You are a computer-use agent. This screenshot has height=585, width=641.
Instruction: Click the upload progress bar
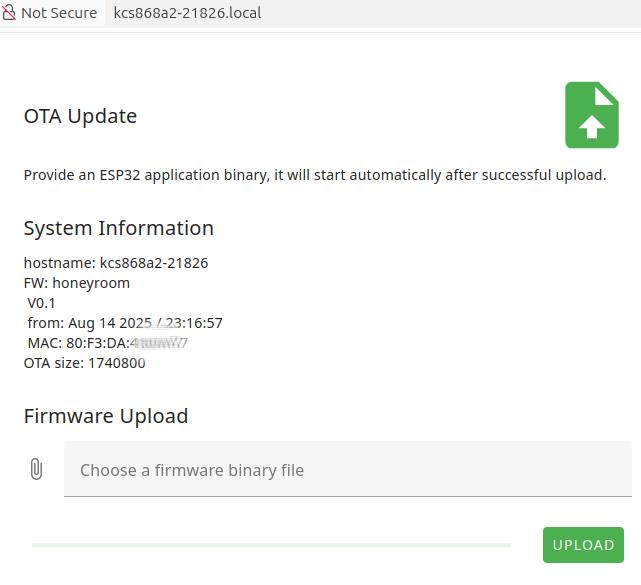coord(271,545)
